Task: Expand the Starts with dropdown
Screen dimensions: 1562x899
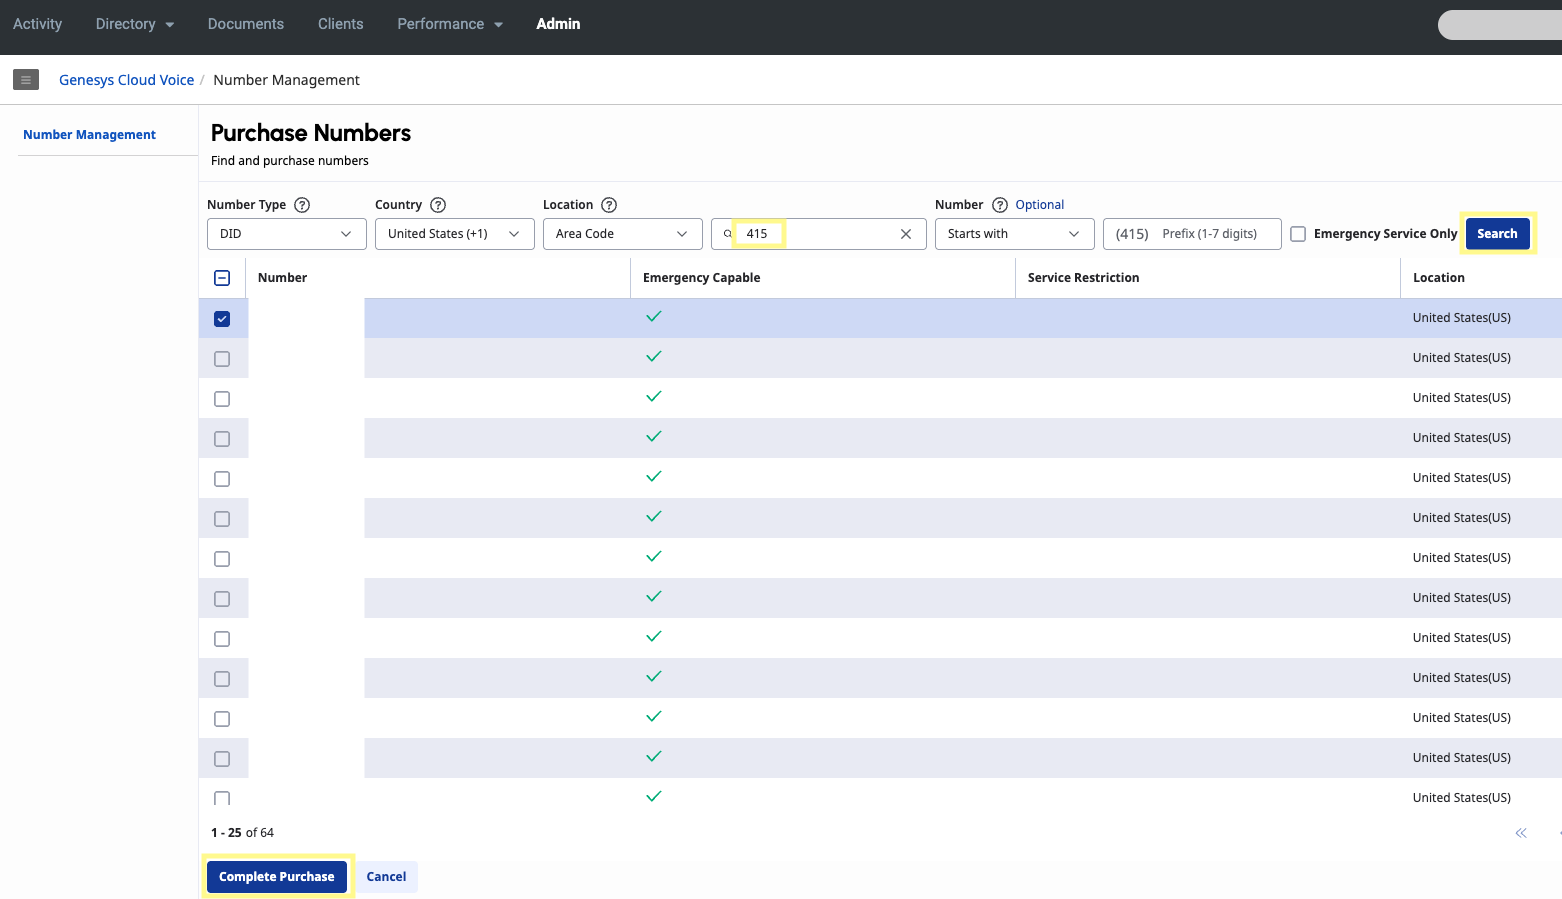Action: [1014, 234]
